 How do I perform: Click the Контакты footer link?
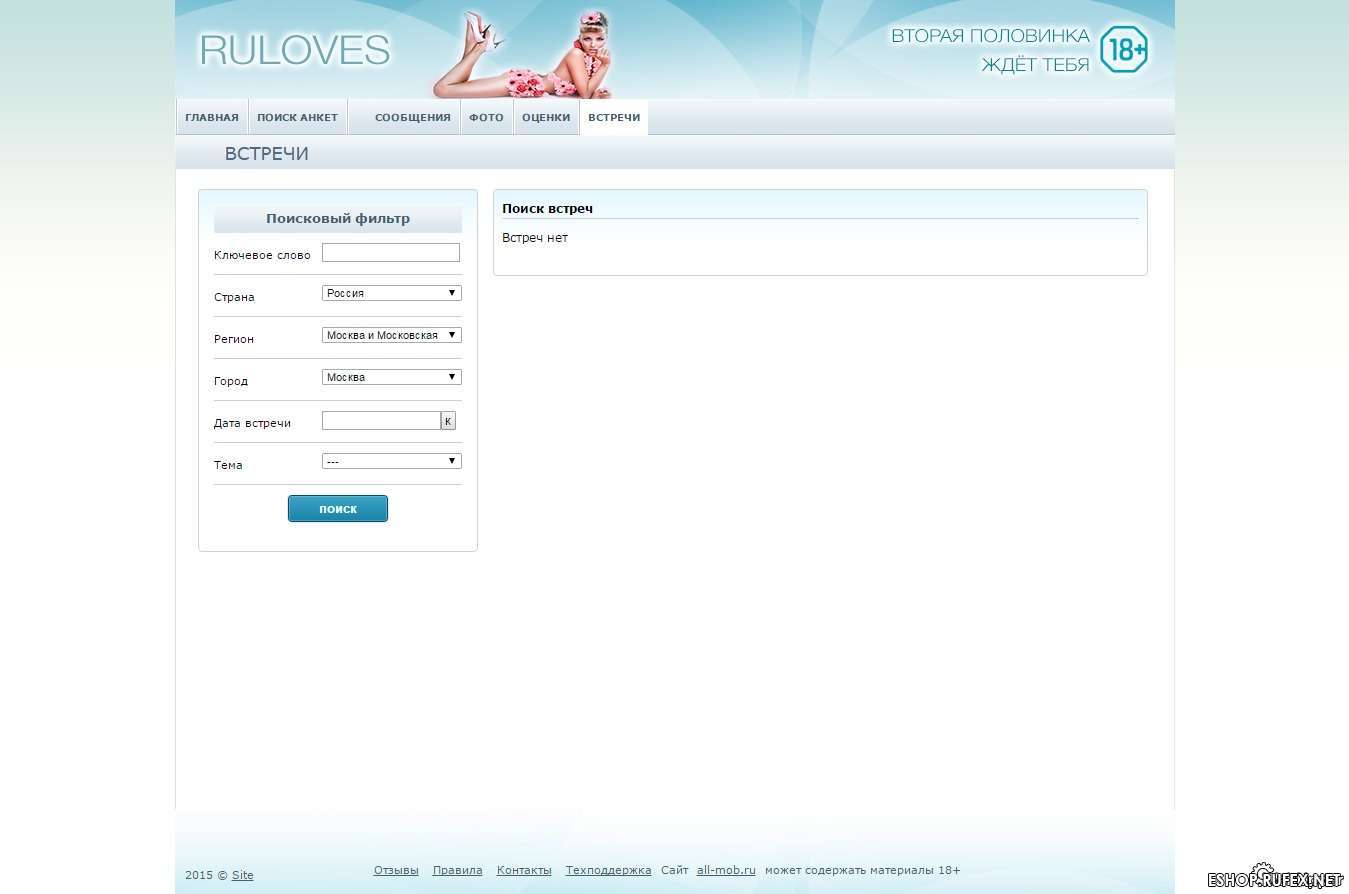[524, 871]
